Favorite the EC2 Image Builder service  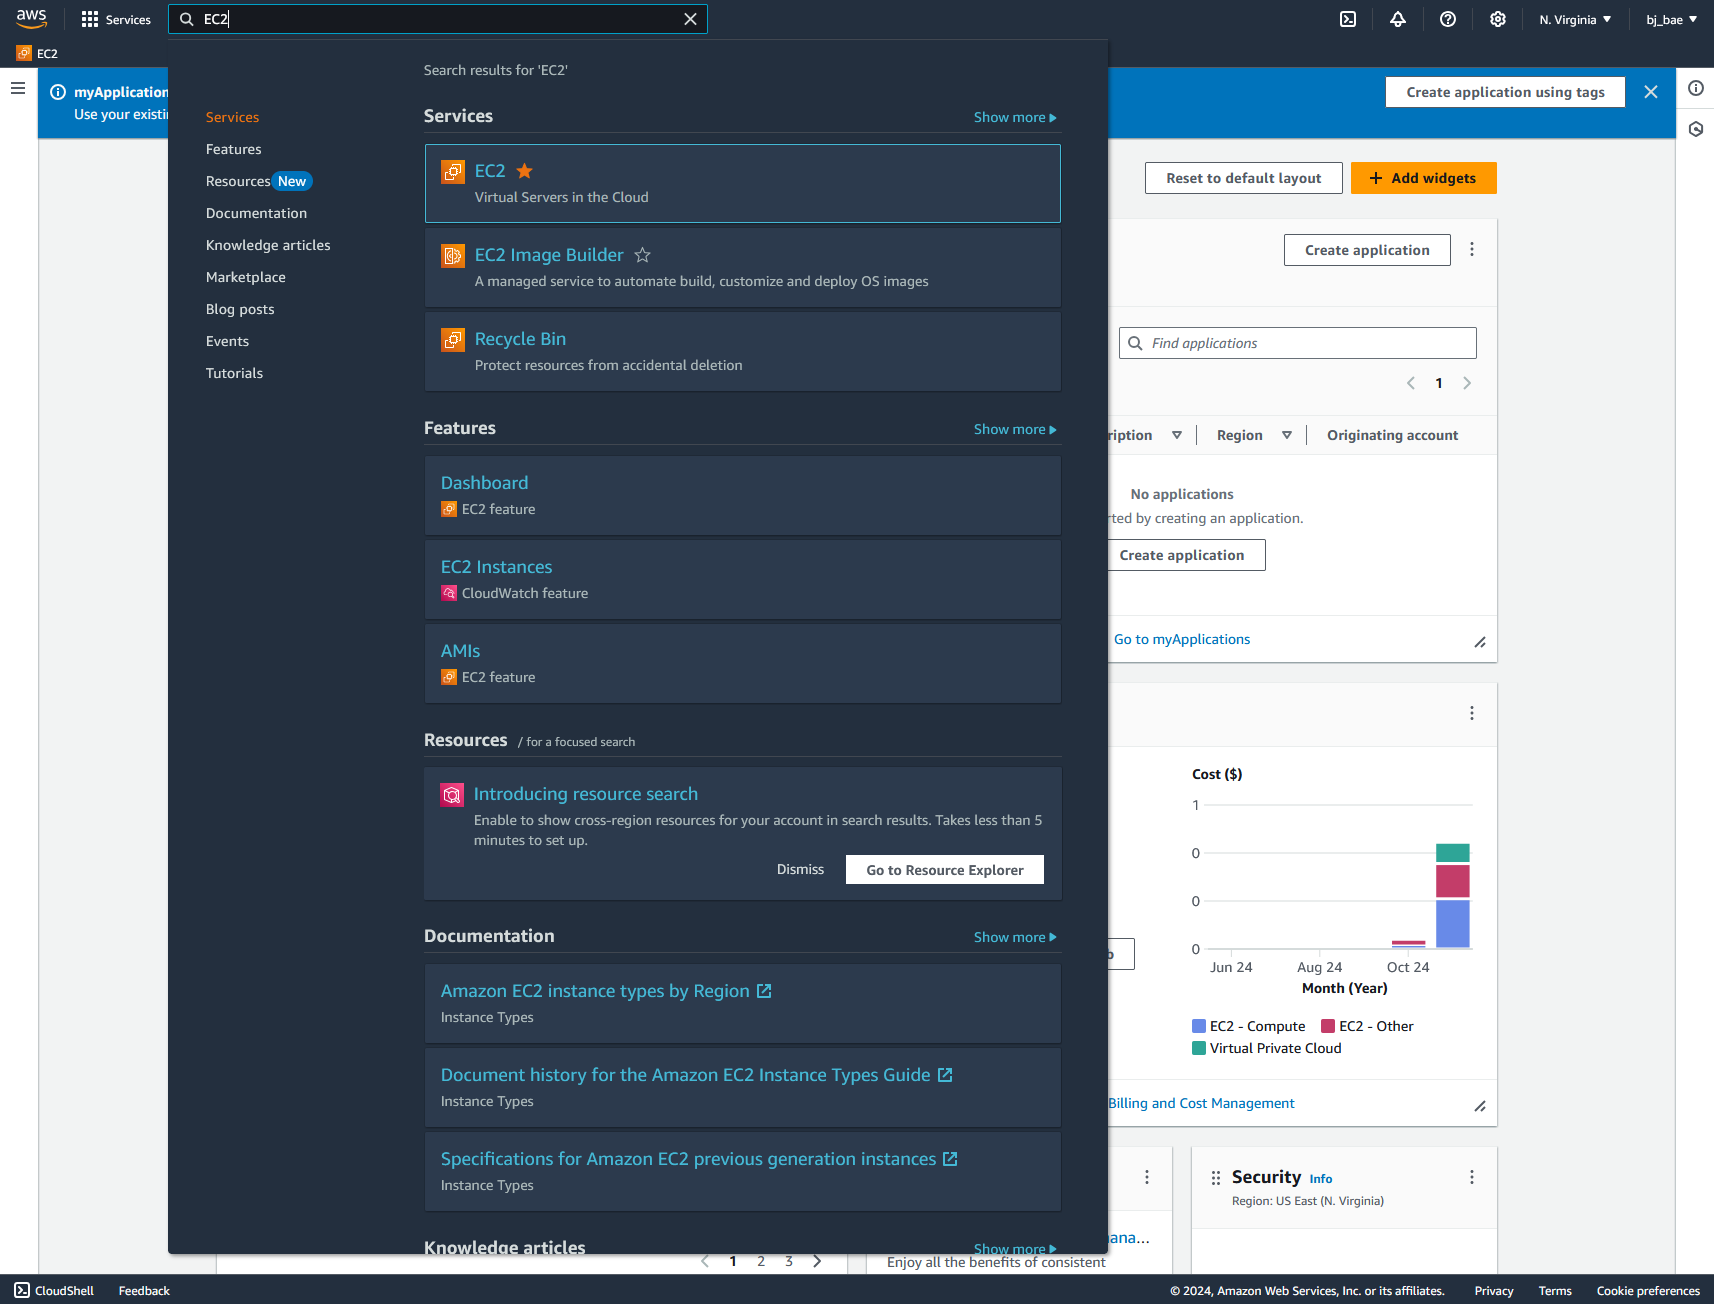643,255
